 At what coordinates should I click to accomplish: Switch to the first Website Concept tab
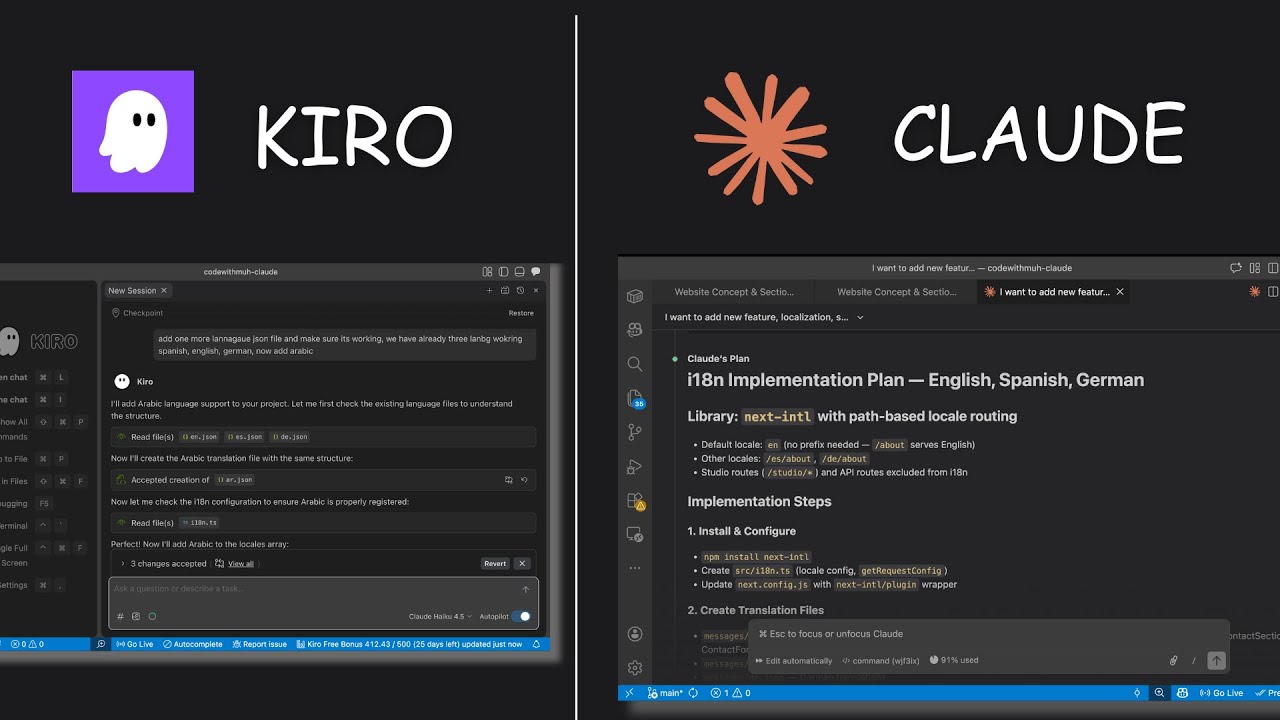[734, 292]
